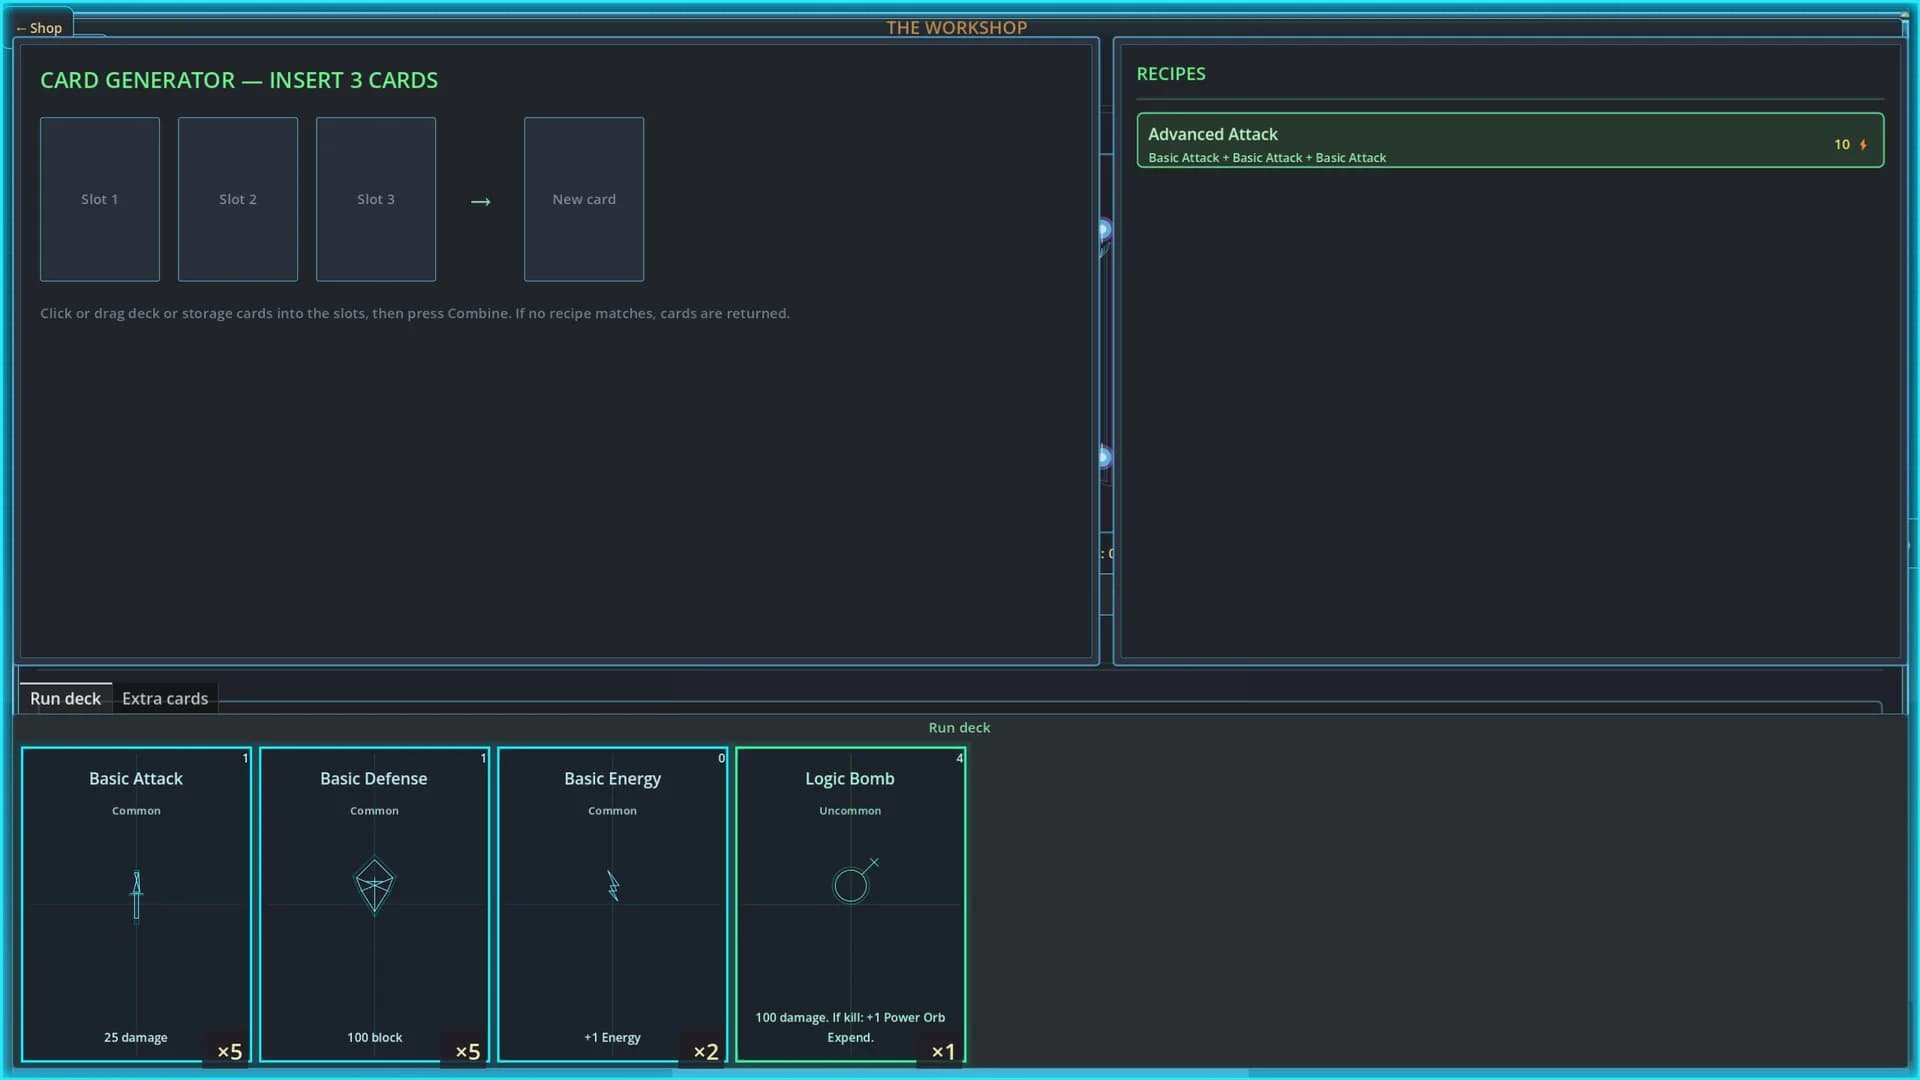
Task: Click the '+1 Energy' text
Action: [x=612, y=1037]
